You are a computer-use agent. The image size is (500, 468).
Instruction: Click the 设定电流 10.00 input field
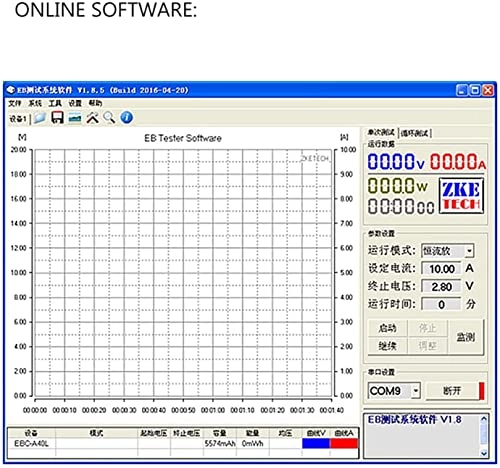tap(442, 269)
